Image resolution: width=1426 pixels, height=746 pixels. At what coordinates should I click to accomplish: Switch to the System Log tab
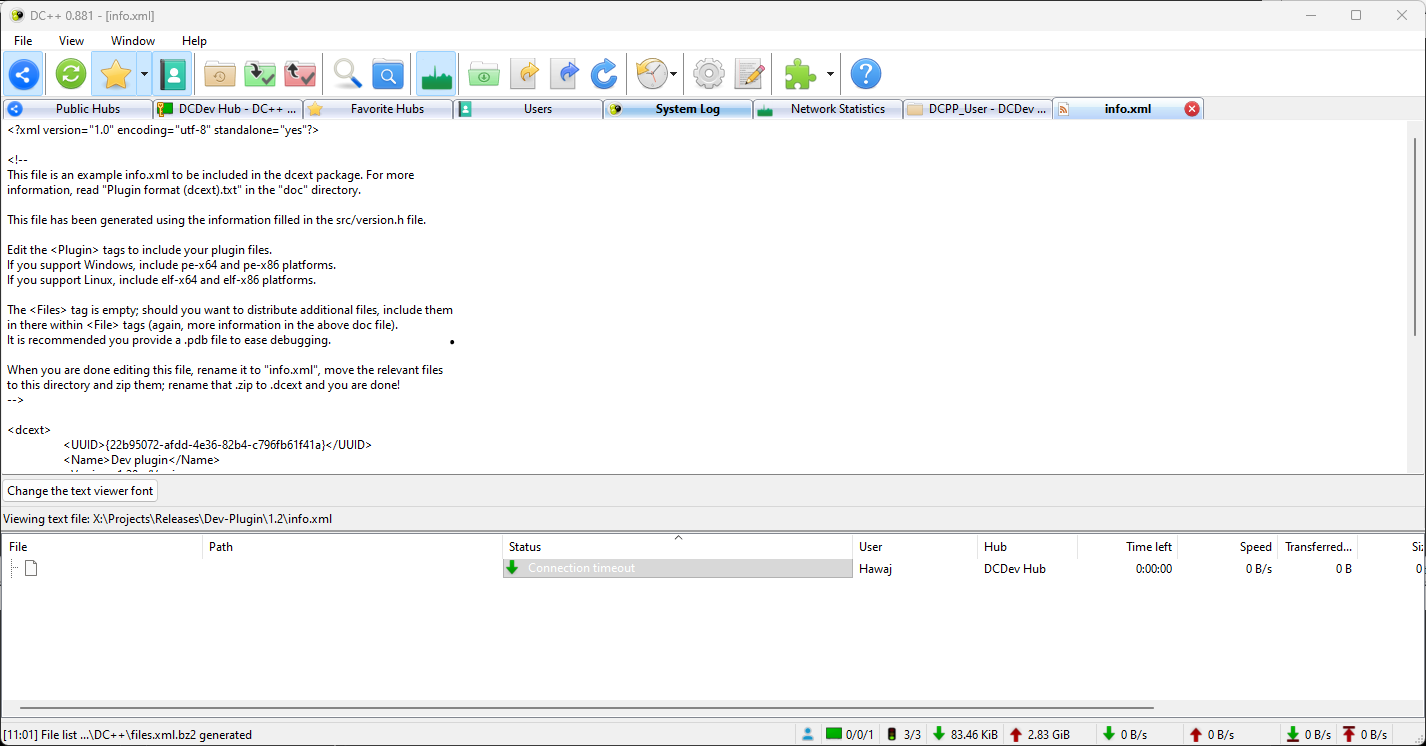coord(678,109)
